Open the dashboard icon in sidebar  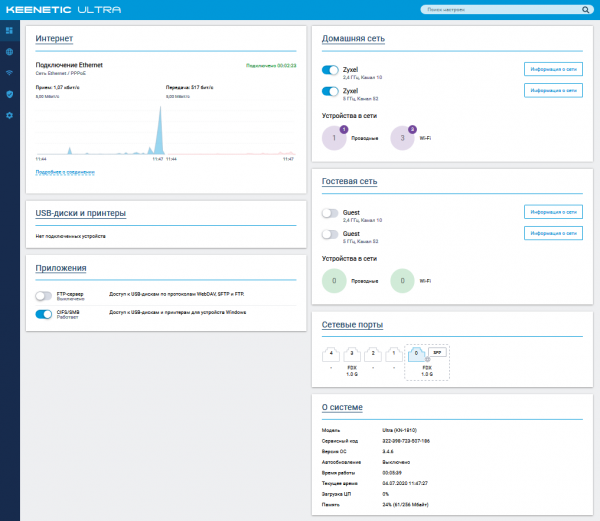click(x=9, y=30)
